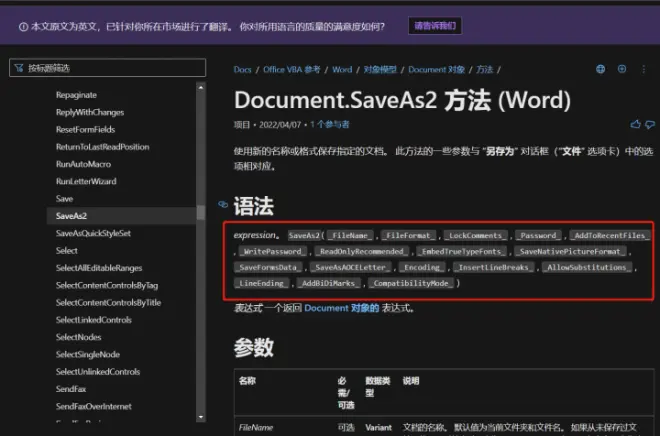The width and height of the screenshot is (660, 436).
Task: Click the _SaveNativePictureFormat_ parameter
Action: (570, 252)
